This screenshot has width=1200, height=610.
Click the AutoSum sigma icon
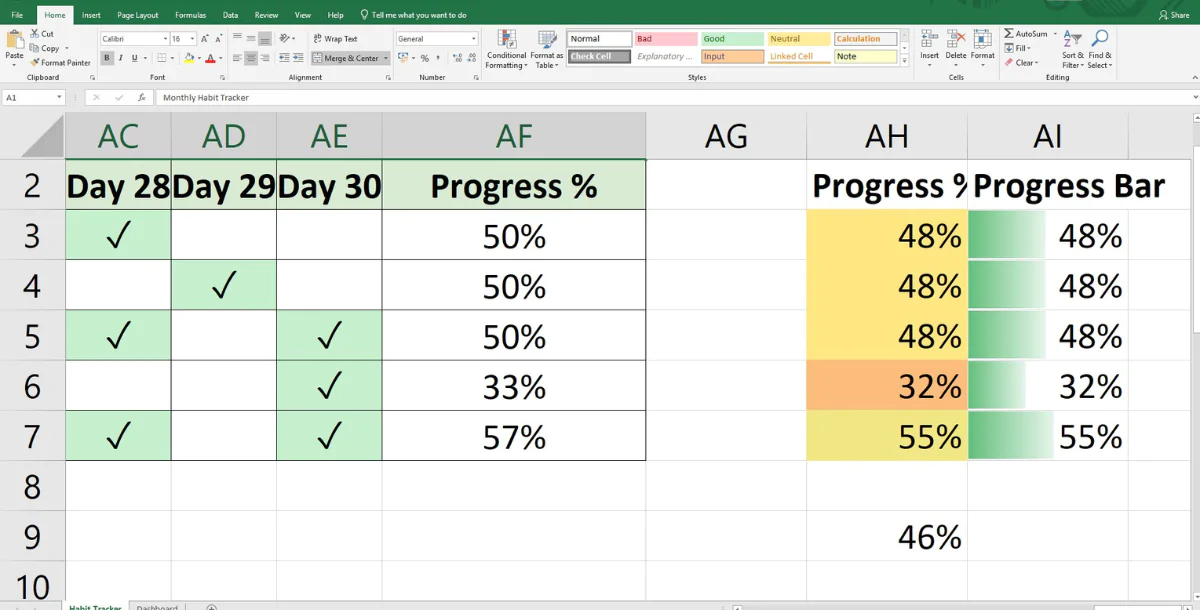[x=1009, y=34]
